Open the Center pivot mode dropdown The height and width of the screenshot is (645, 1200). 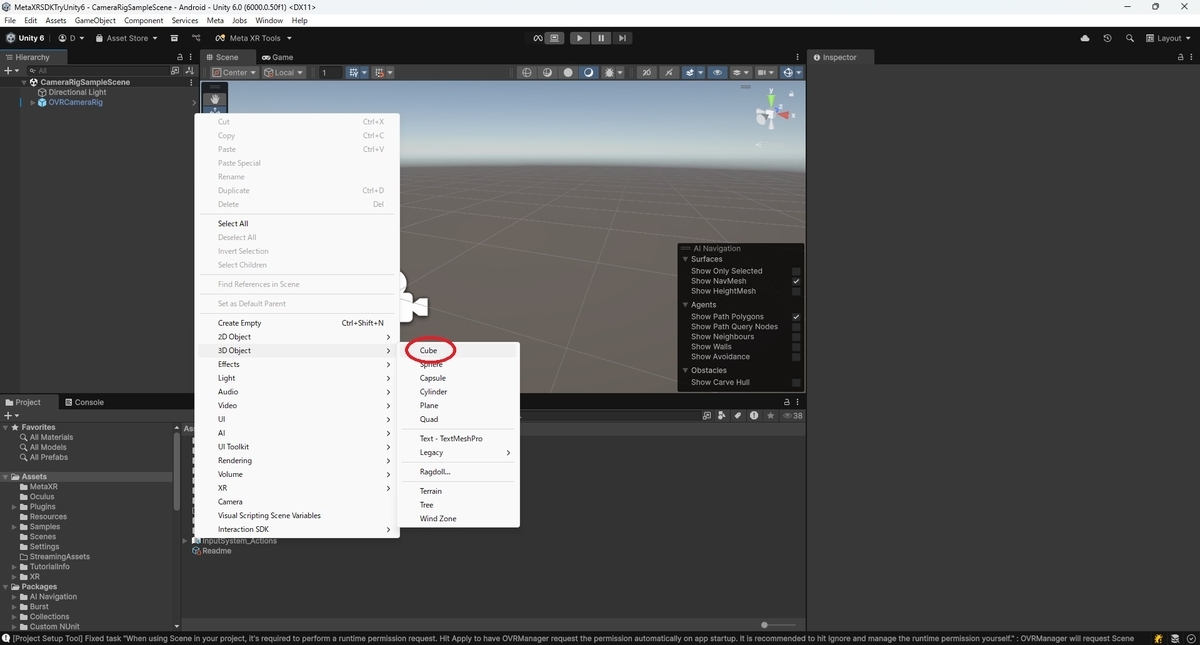(232, 72)
